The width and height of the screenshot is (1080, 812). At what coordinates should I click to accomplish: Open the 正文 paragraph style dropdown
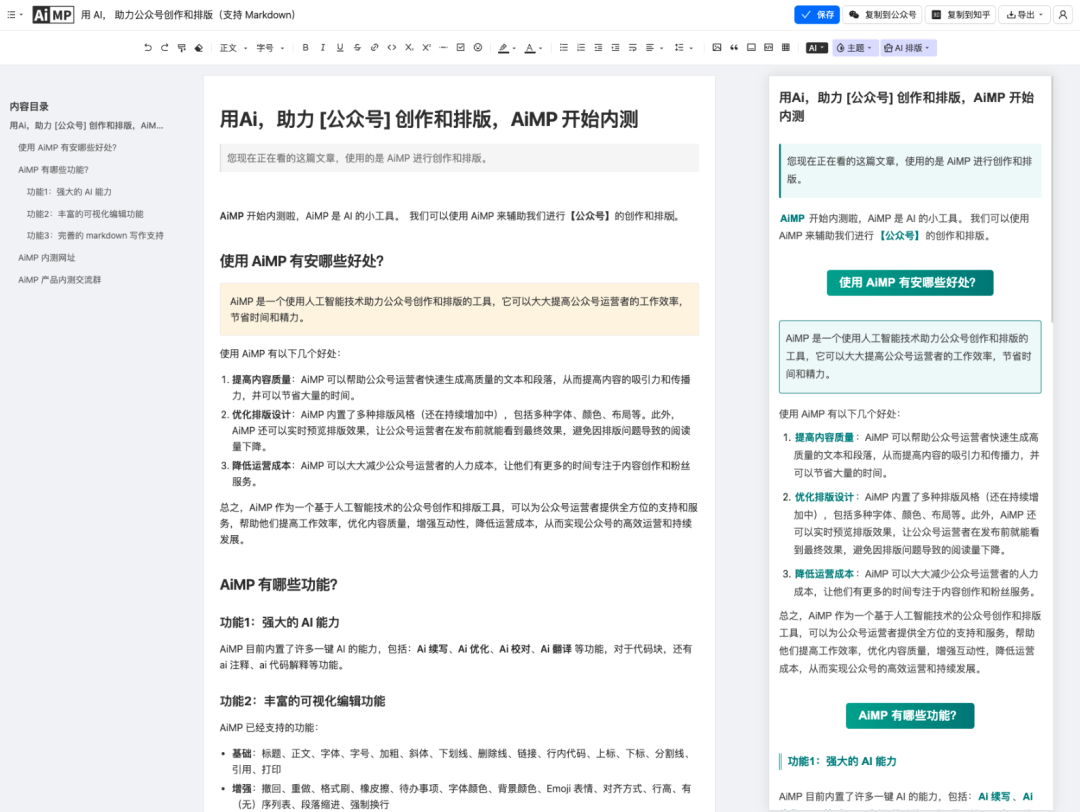click(x=233, y=48)
